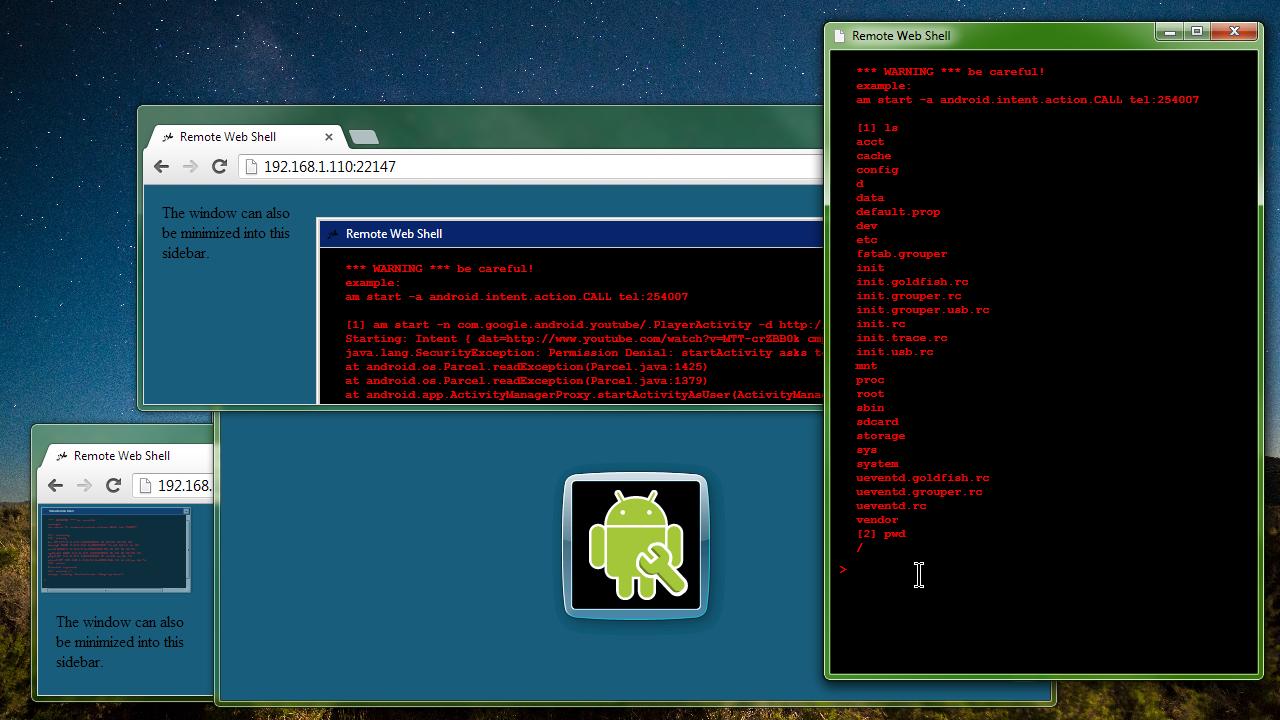Image resolution: width=1280 pixels, height=720 pixels.
Task: Click the page icon beside 192.168.1.110:22147
Action: click(x=252, y=167)
